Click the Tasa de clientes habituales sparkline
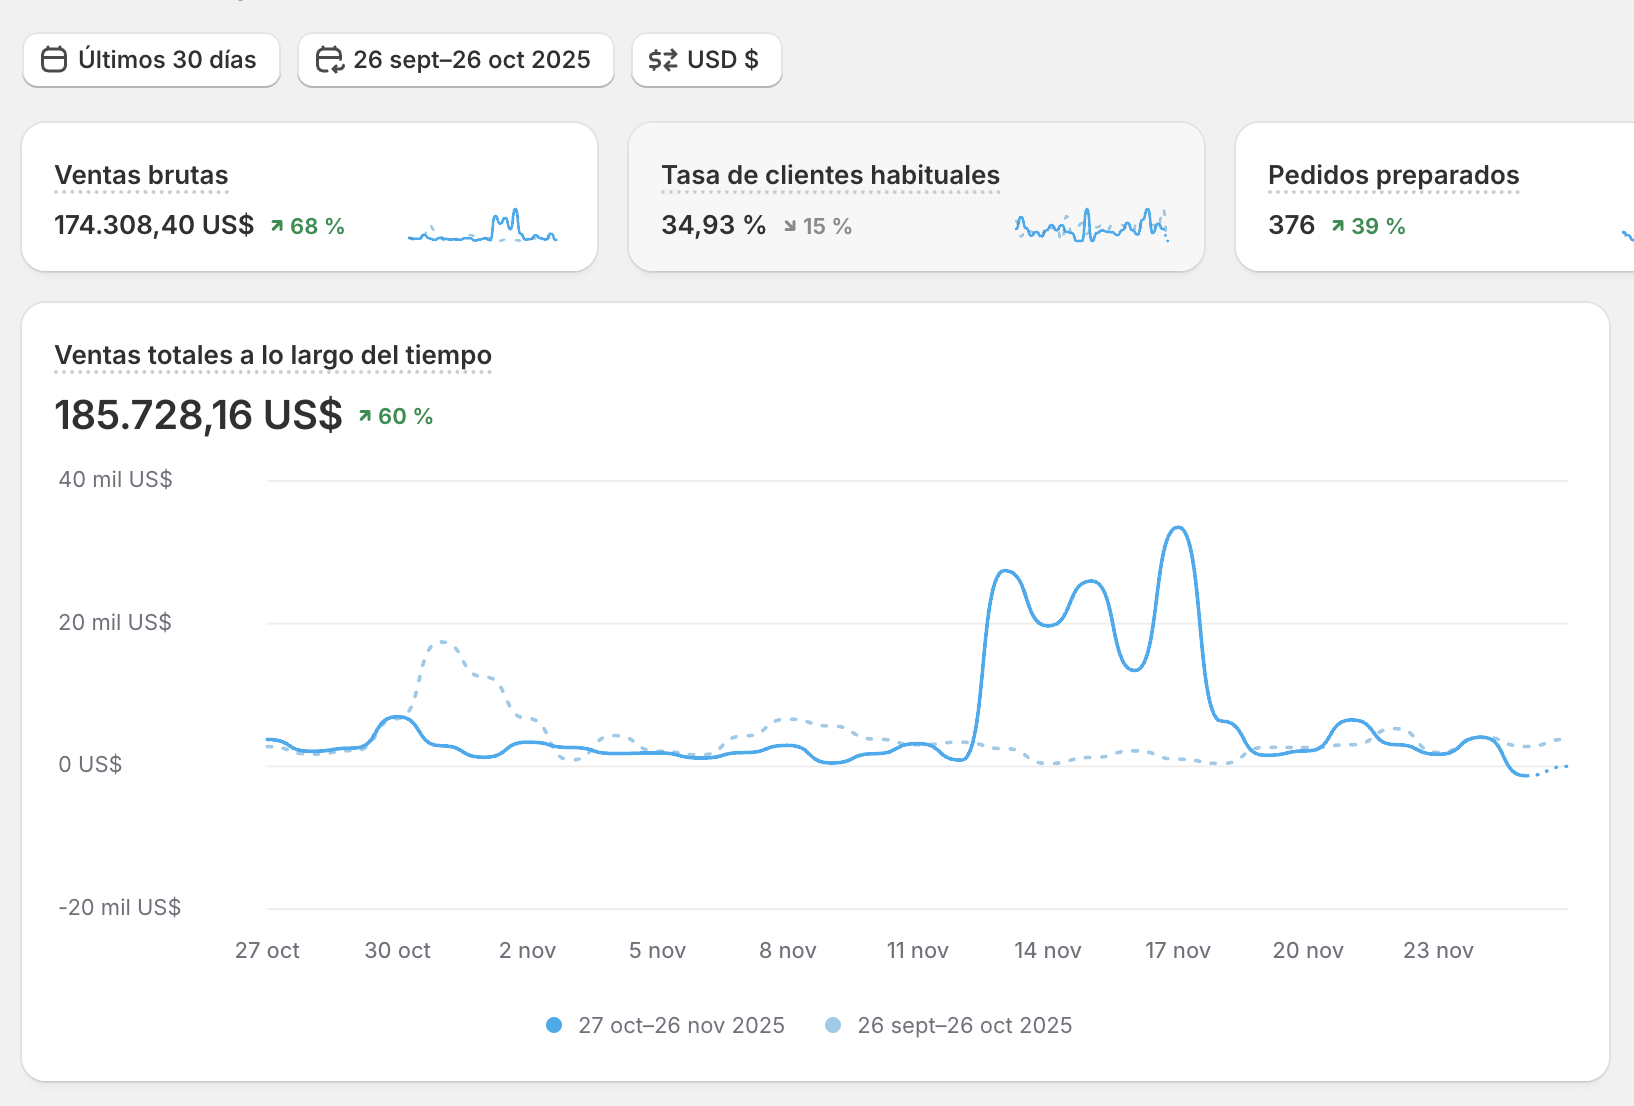Screen dimensions: 1634x1106 [x=1092, y=226]
